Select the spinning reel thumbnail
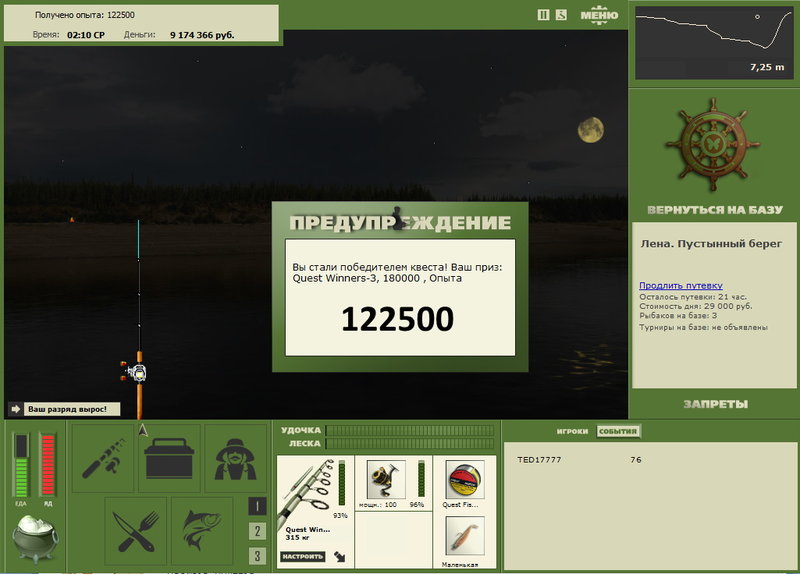The width and height of the screenshot is (800, 574). 386,479
